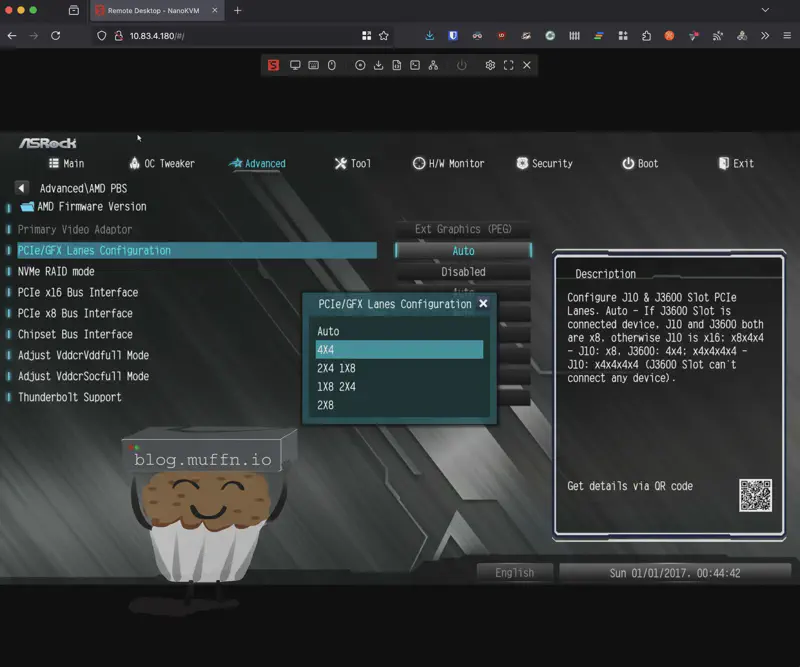
Task: Close the PCIe/GFX Lanes Configuration popup
Action: tap(483, 303)
